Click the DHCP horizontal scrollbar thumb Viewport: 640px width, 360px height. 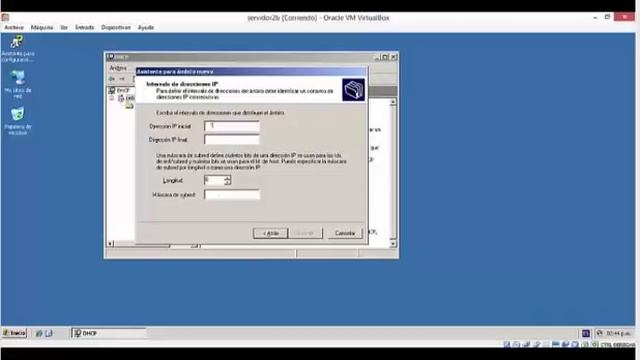[x=142, y=245]
